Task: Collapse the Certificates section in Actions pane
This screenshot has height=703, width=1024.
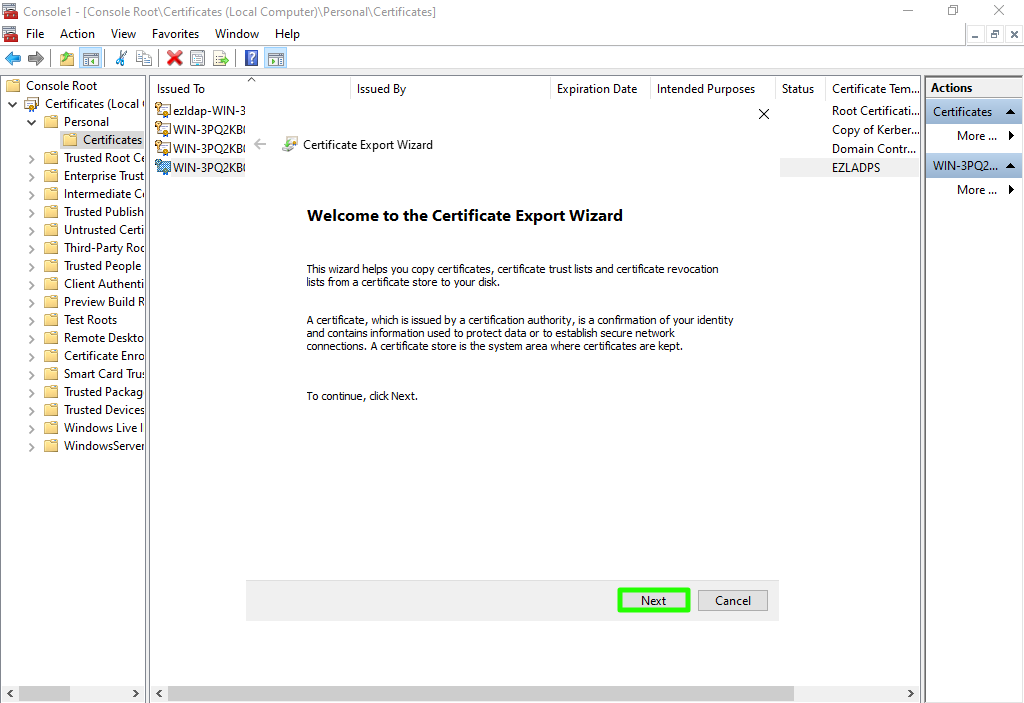Action: tap(1011, 112)
